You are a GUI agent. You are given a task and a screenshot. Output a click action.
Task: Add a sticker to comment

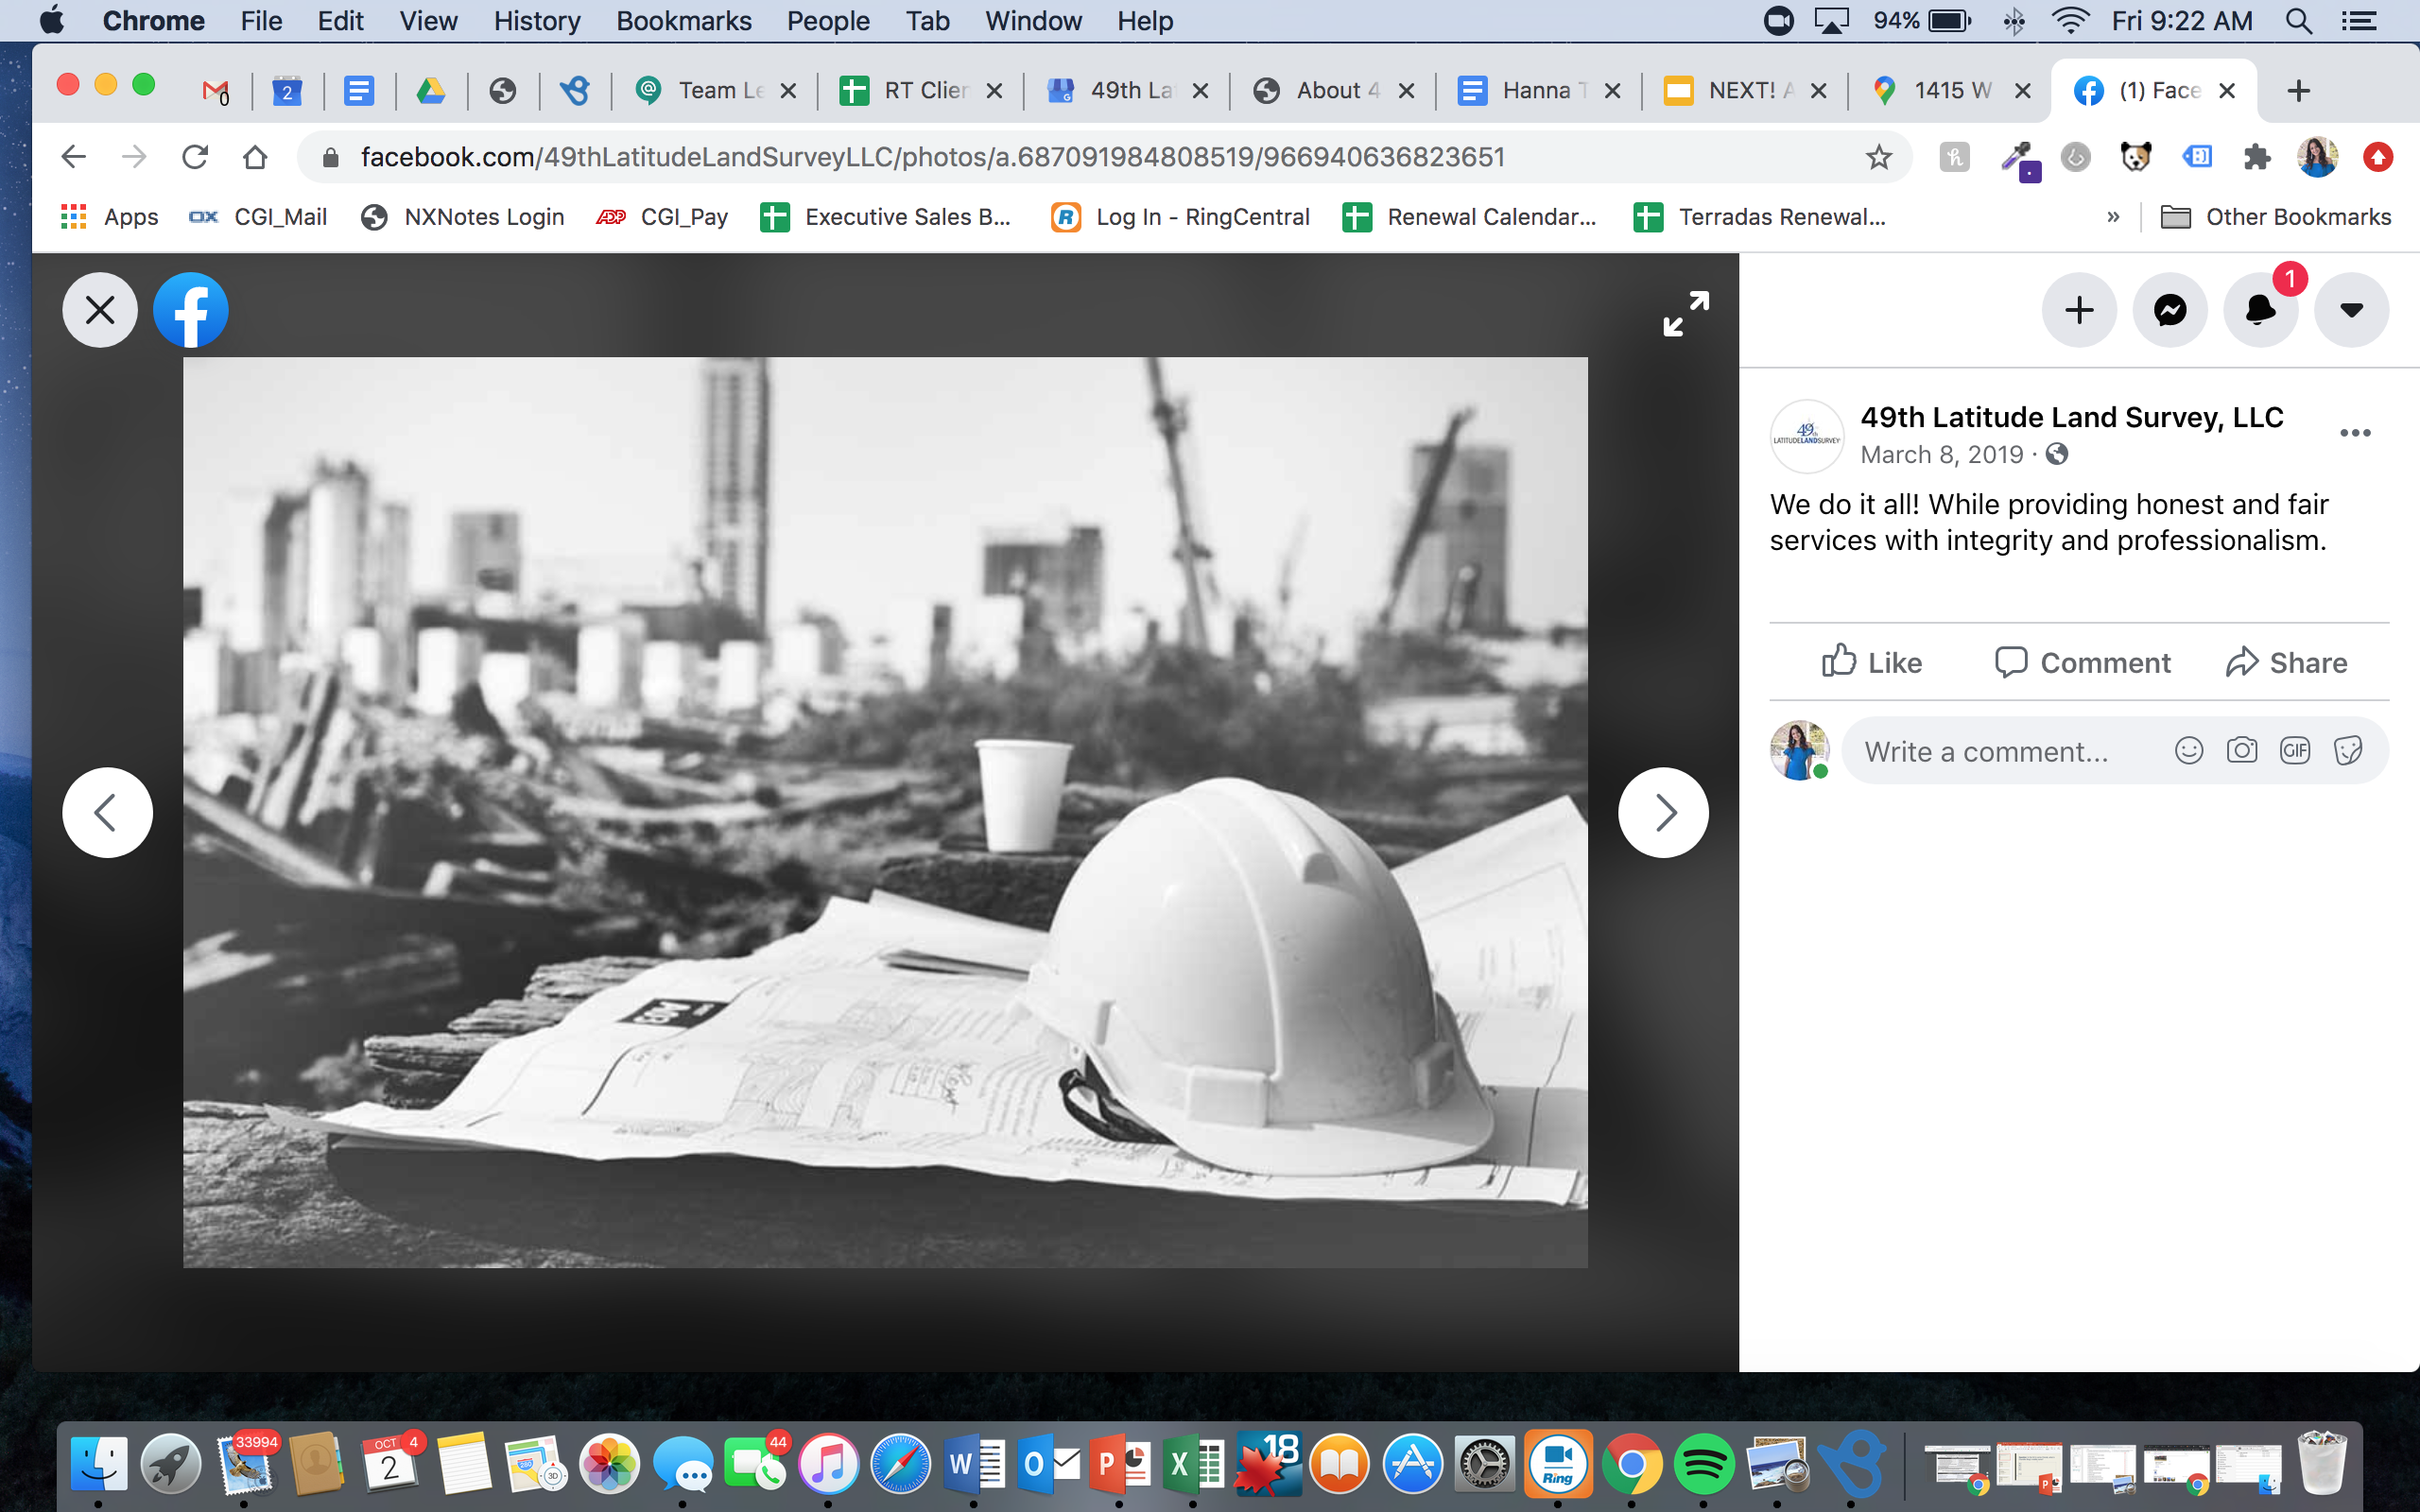click(2348, 750)
